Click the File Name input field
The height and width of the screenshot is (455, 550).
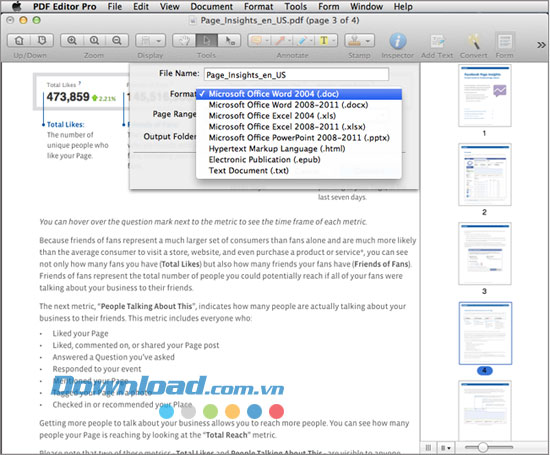coord(296,74)
